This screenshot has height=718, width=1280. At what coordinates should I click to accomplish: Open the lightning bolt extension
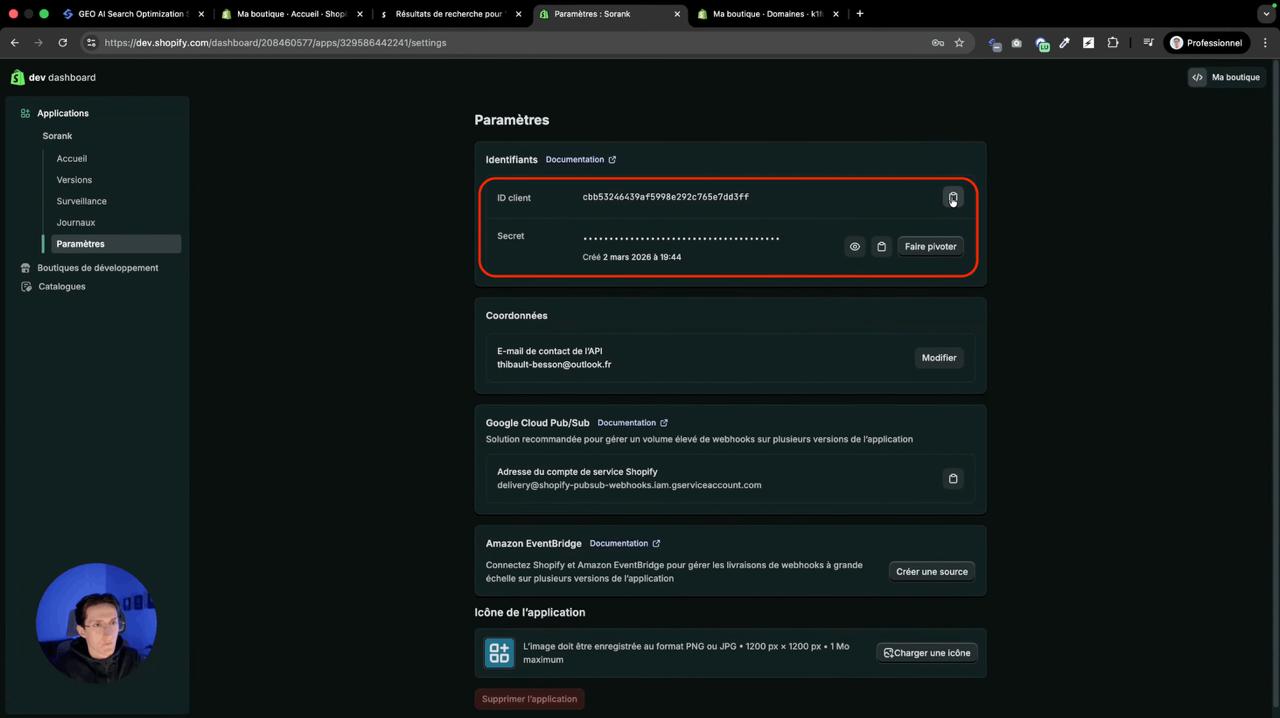[1088, 43]
